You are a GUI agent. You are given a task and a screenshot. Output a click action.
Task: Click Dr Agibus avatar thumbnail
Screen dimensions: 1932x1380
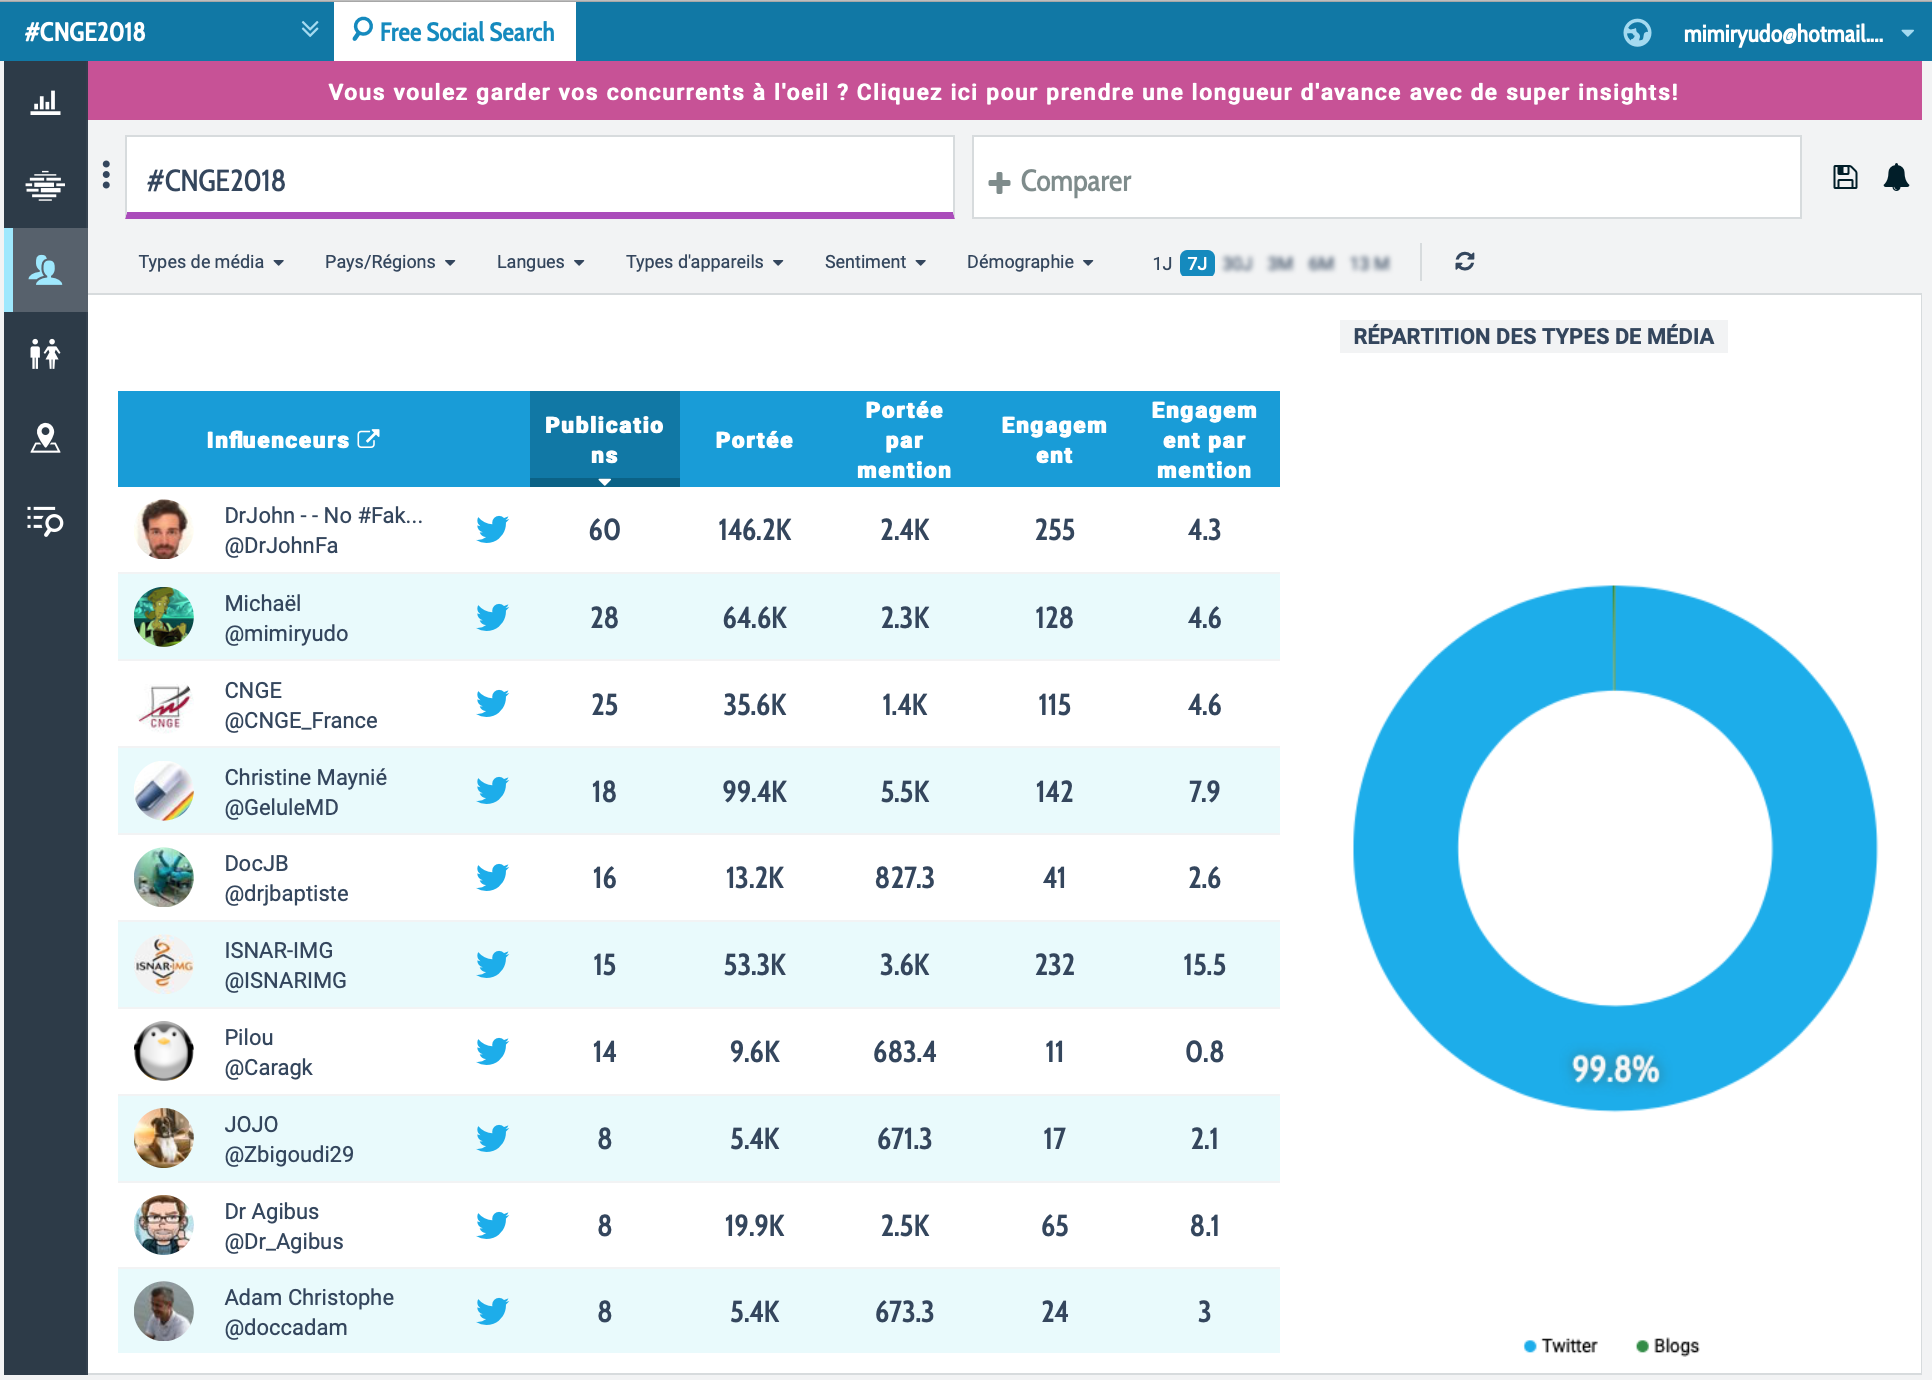[164, 1225]
